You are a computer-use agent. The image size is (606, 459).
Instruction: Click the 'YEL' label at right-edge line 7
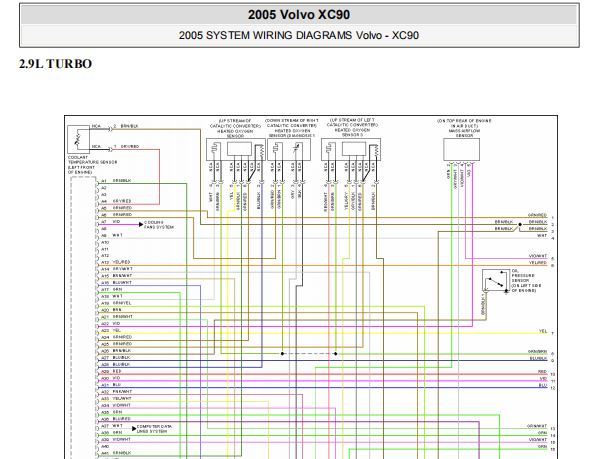tap(543, 332)
